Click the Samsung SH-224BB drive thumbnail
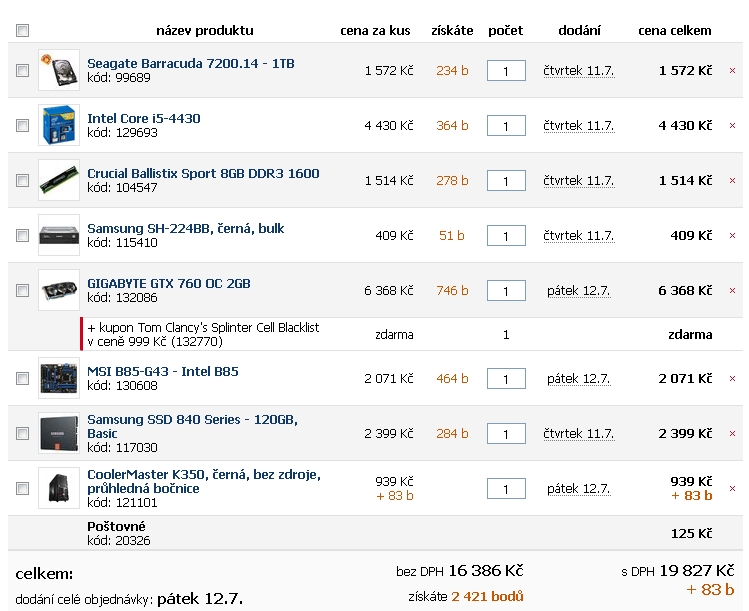 click(58, 235)
